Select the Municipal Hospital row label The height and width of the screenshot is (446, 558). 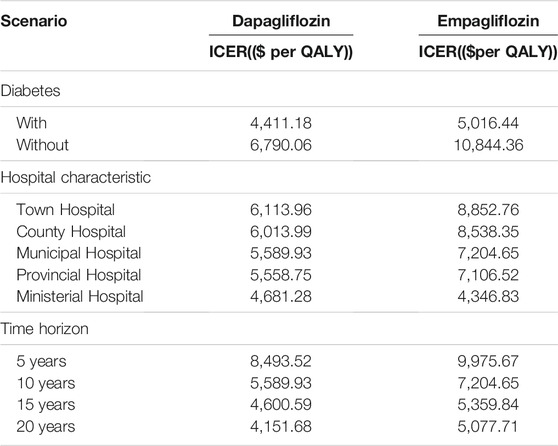pos(79,253)
